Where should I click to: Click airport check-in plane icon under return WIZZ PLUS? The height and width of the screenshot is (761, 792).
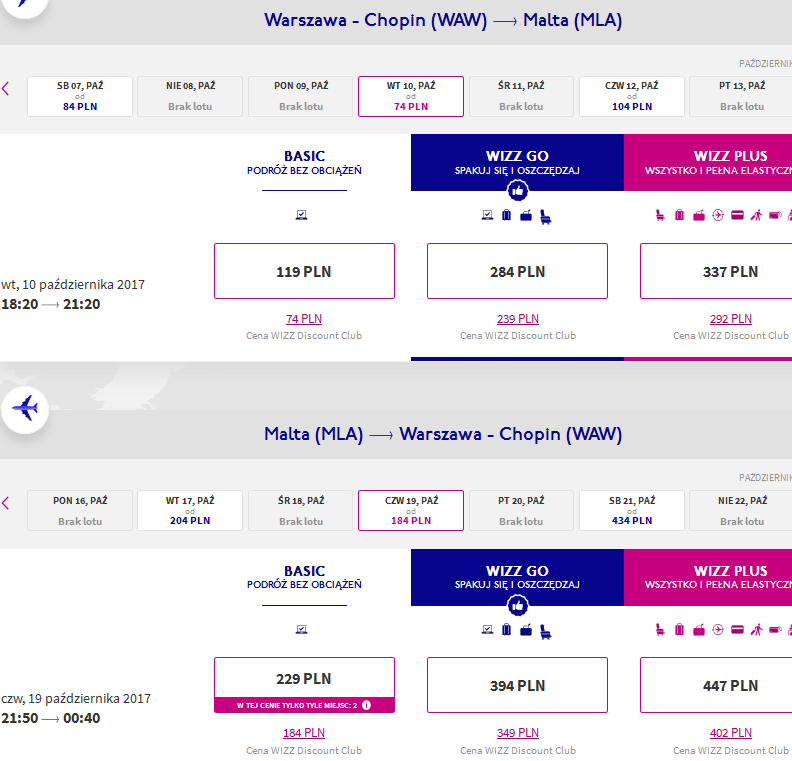click(718, 630)
